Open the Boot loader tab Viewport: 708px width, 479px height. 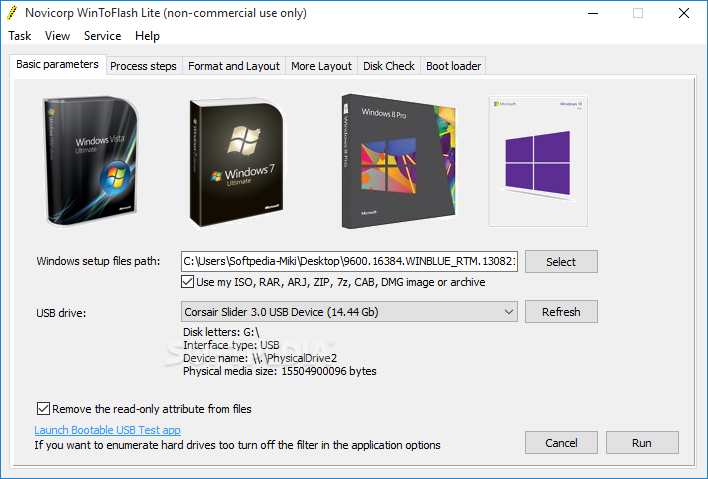point(453,66)
